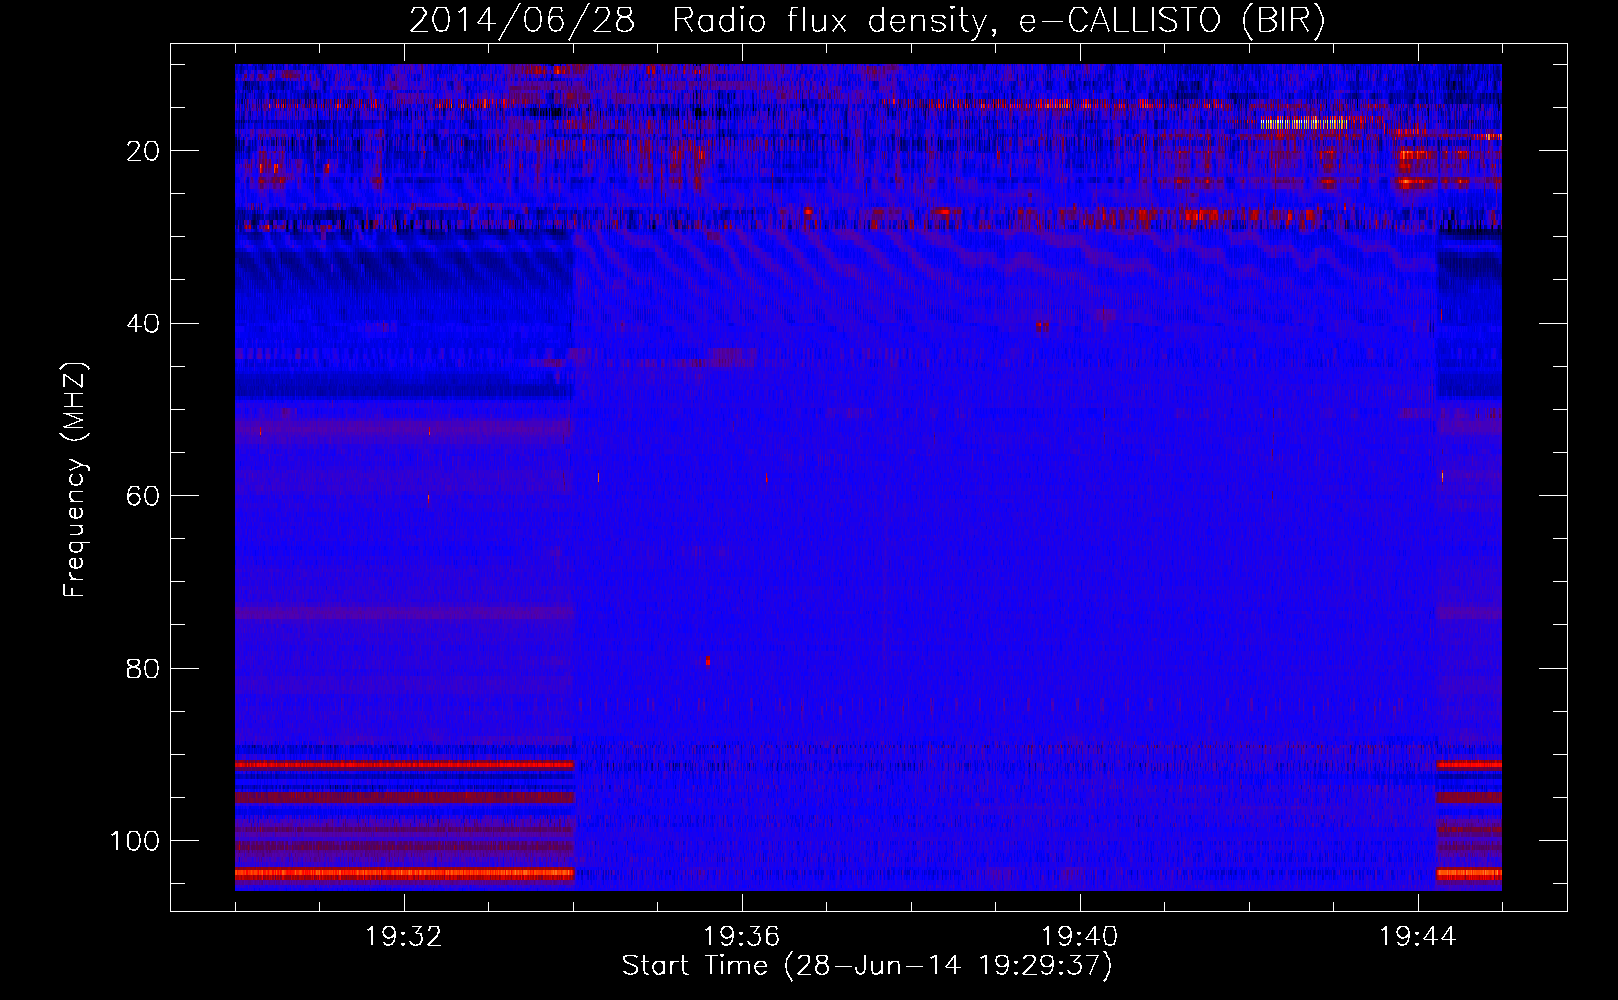Click the 20 MHz frequency tick label
This screenshot has height=1000, width=1618.
143,151
